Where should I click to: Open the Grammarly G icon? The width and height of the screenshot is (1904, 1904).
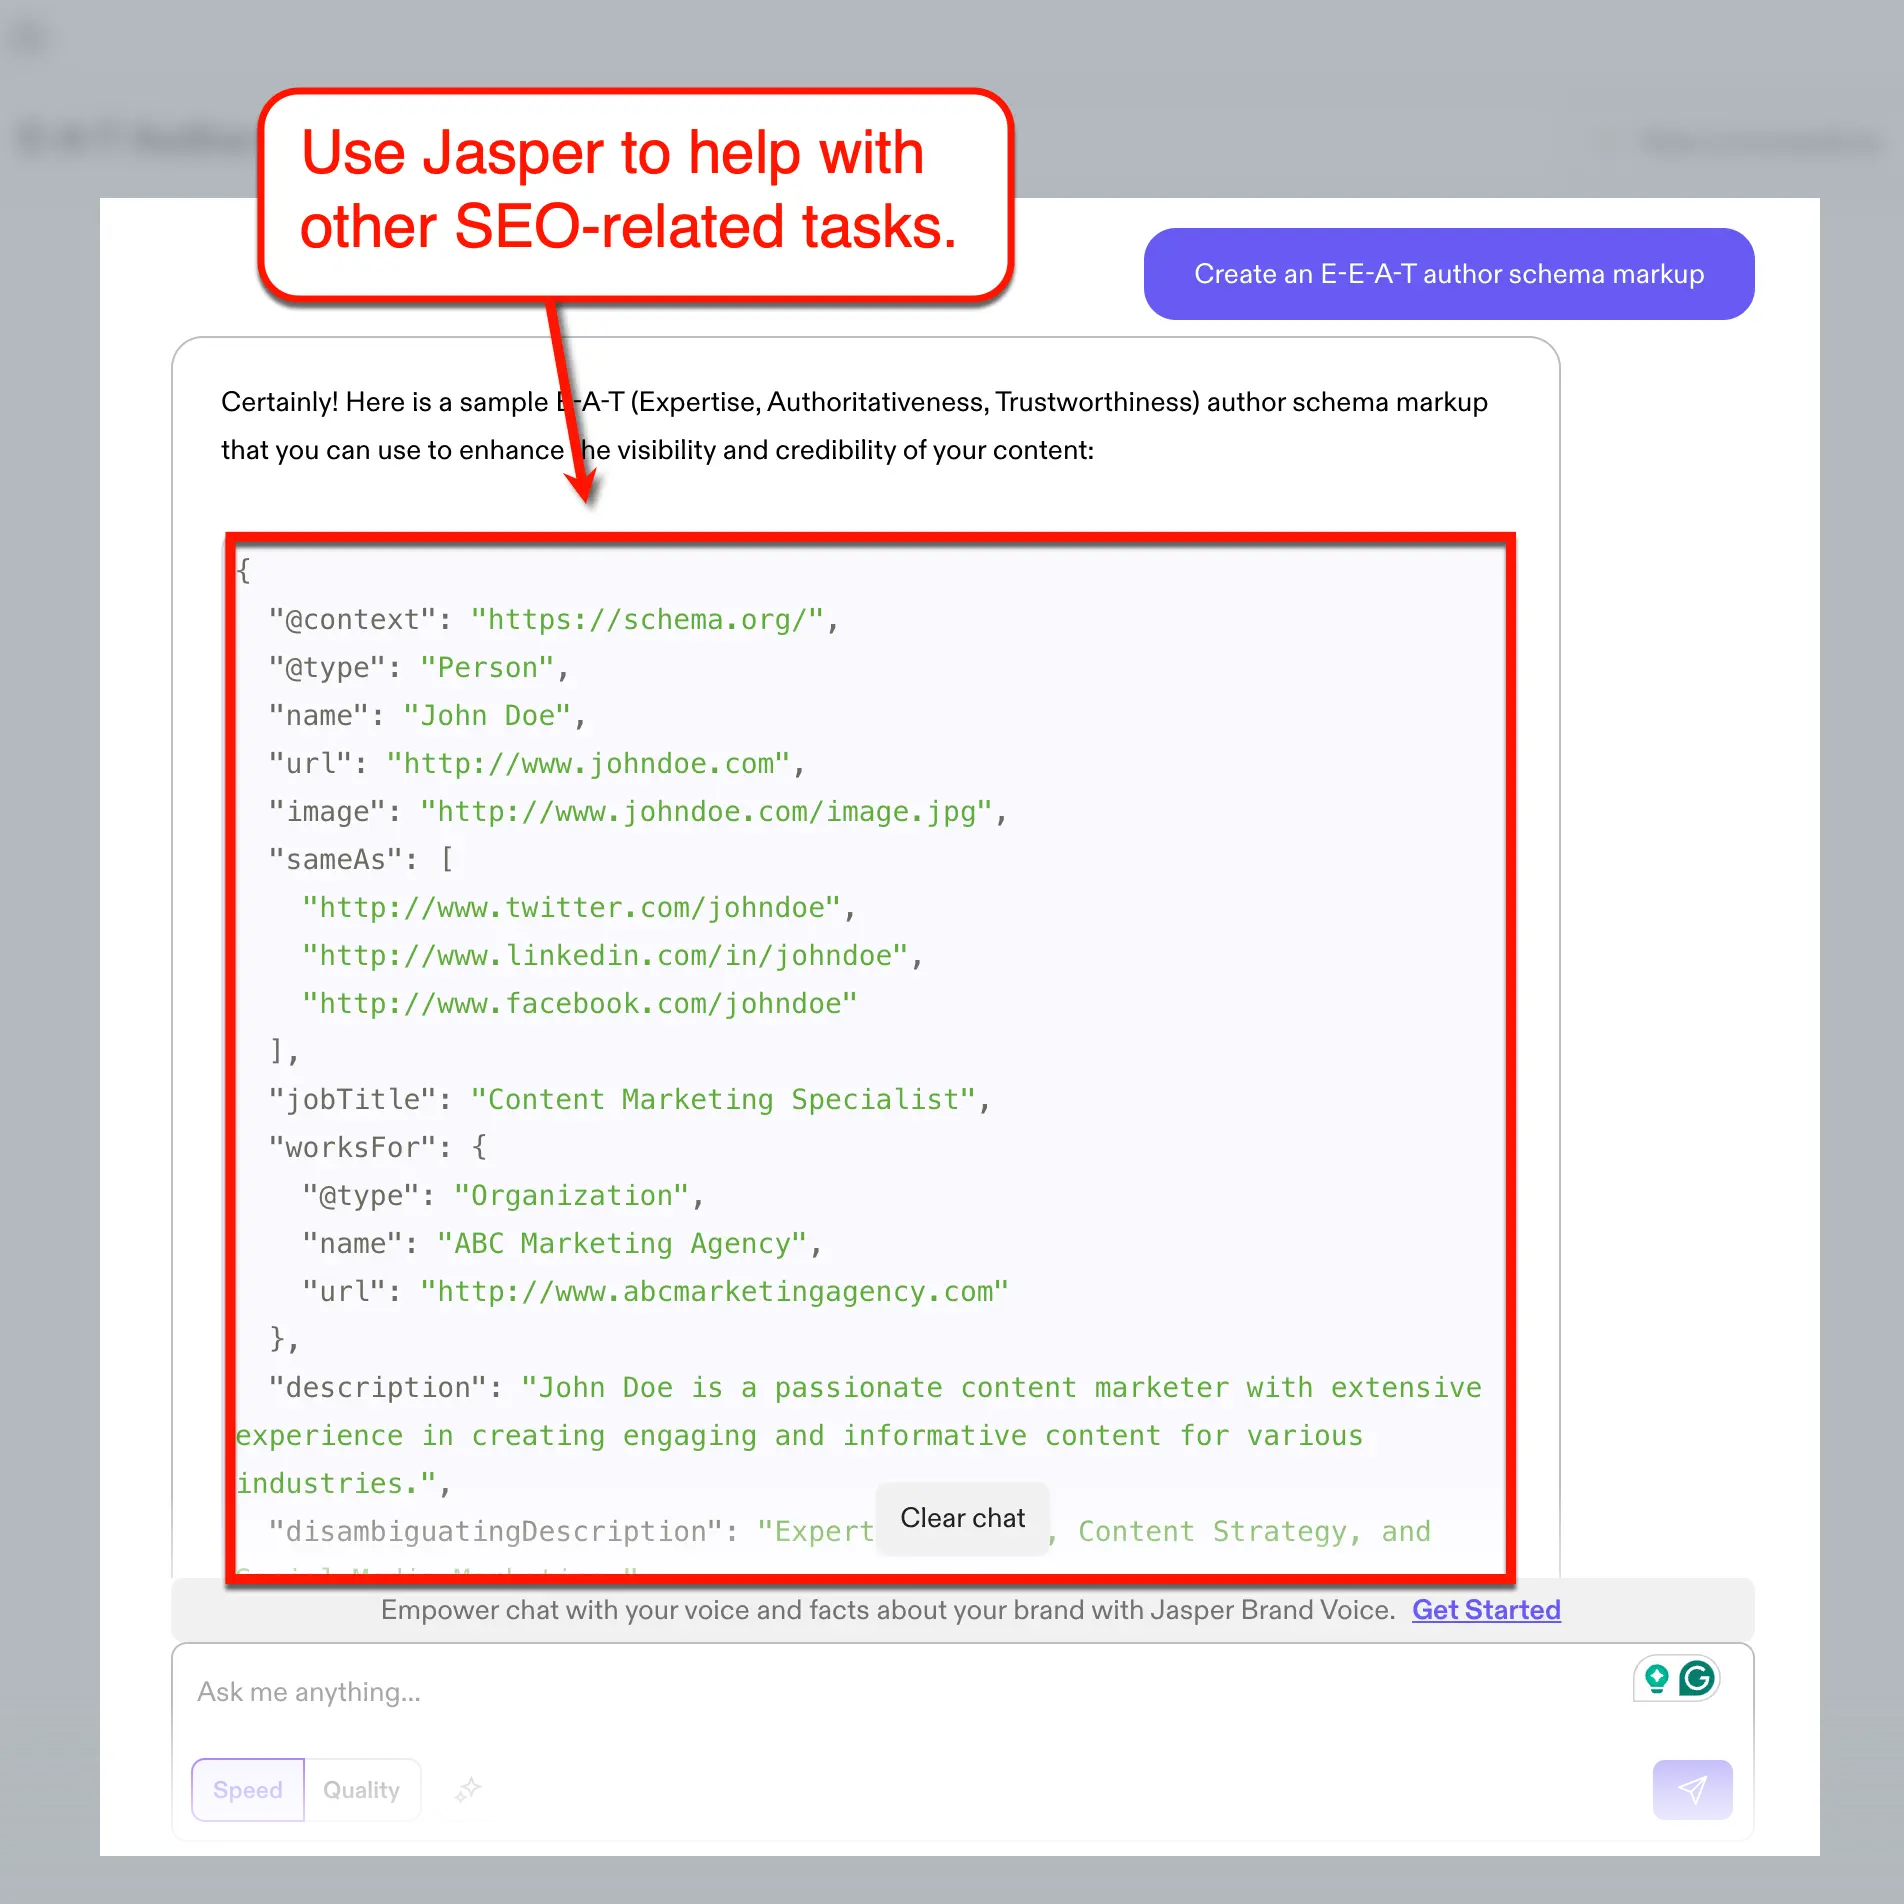[1697, 1678]
